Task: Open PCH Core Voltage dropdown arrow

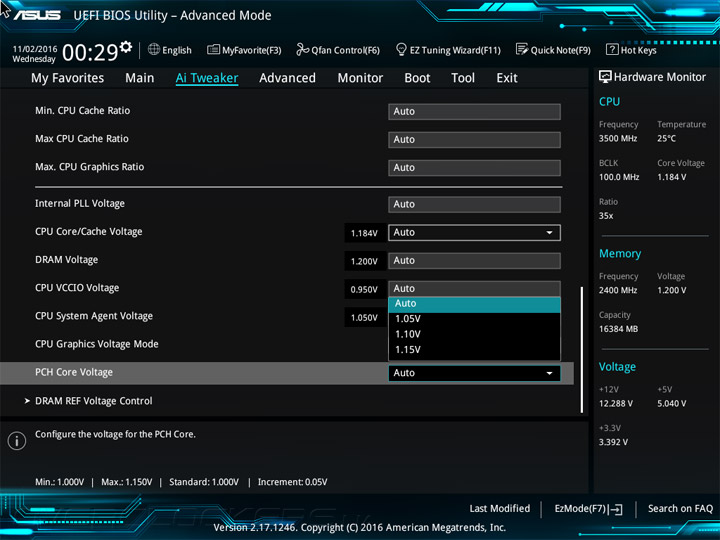Action: (549, 373)
